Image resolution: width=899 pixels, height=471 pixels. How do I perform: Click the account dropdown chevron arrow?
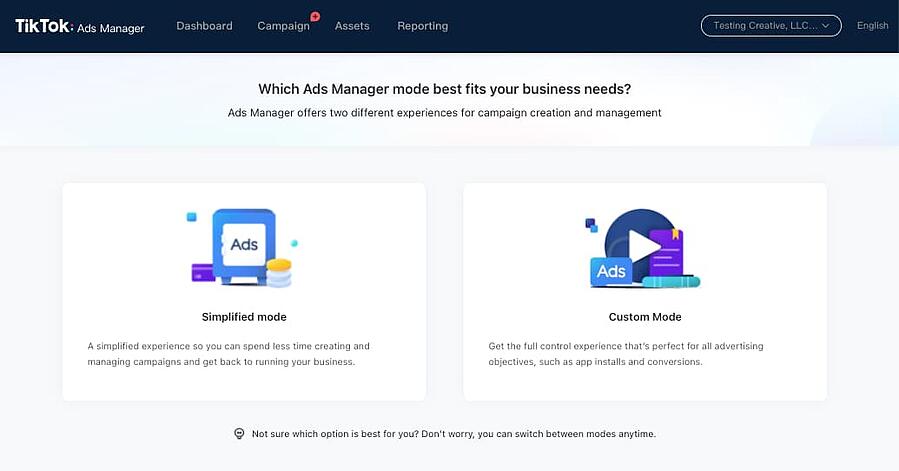click(x=826, y=26)
